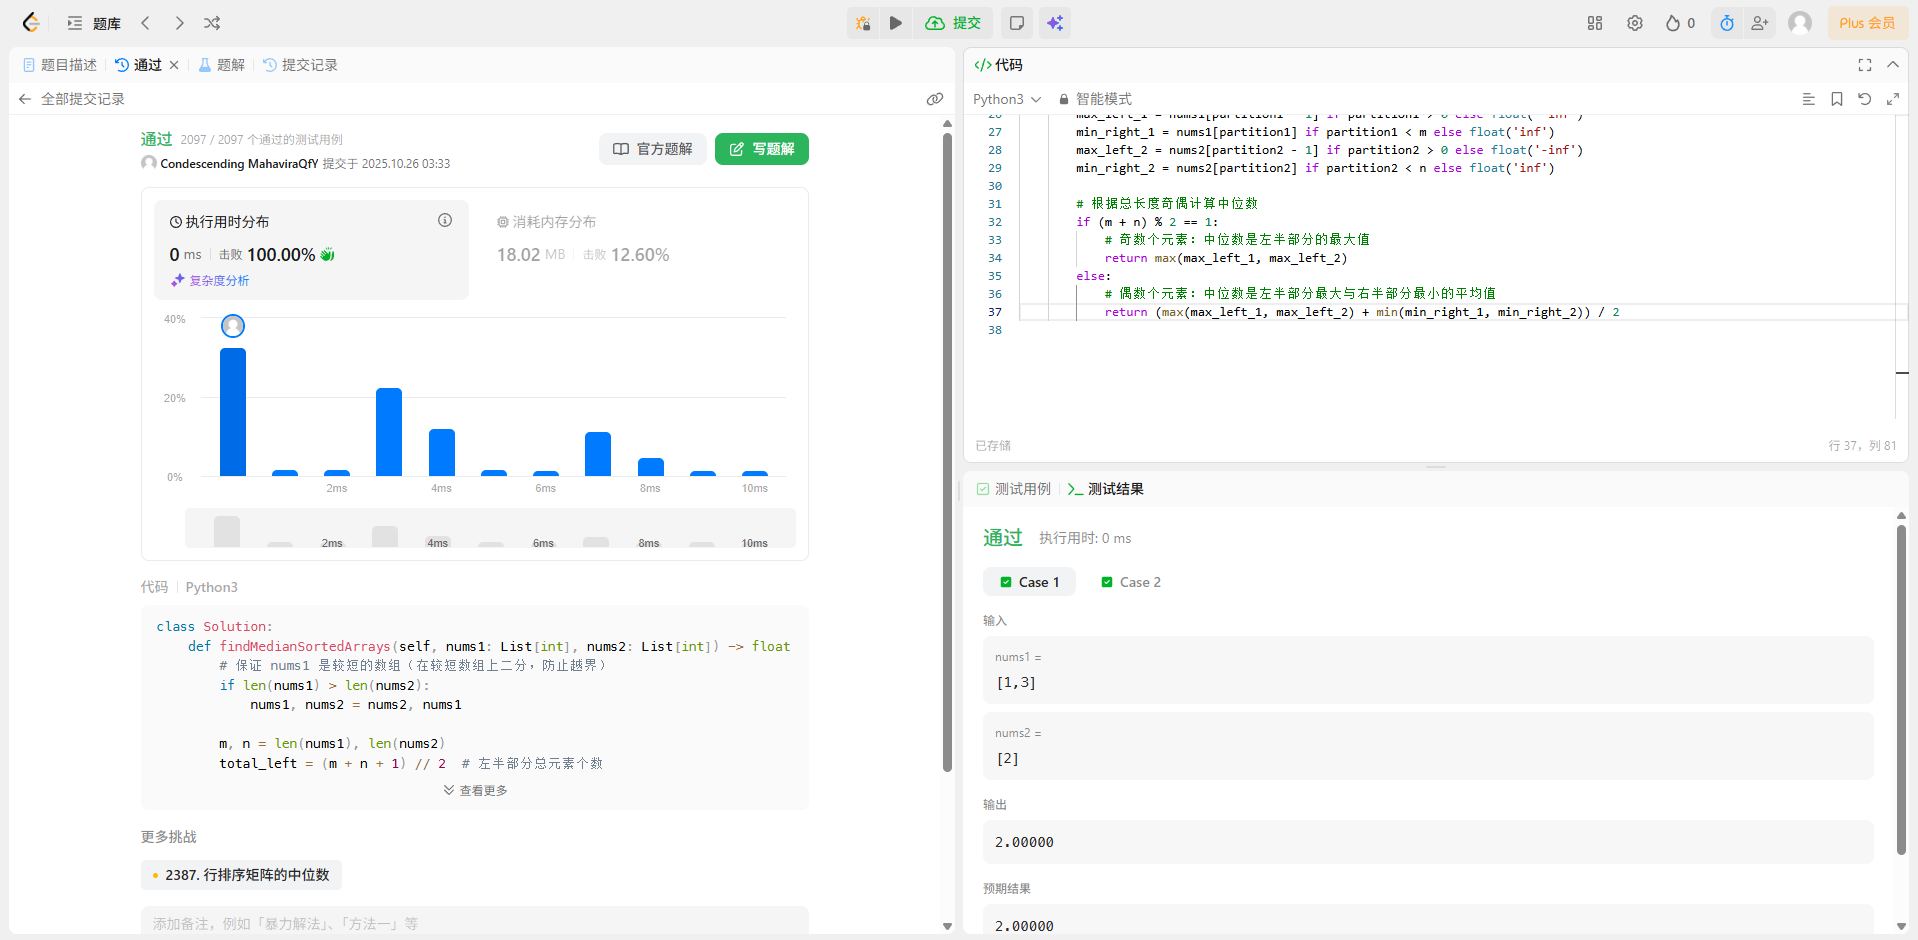Image resolution: width=1918 pixels, height=940 pixels.
Task: Open the 测试用例 tab
Action: point(1014,489)
